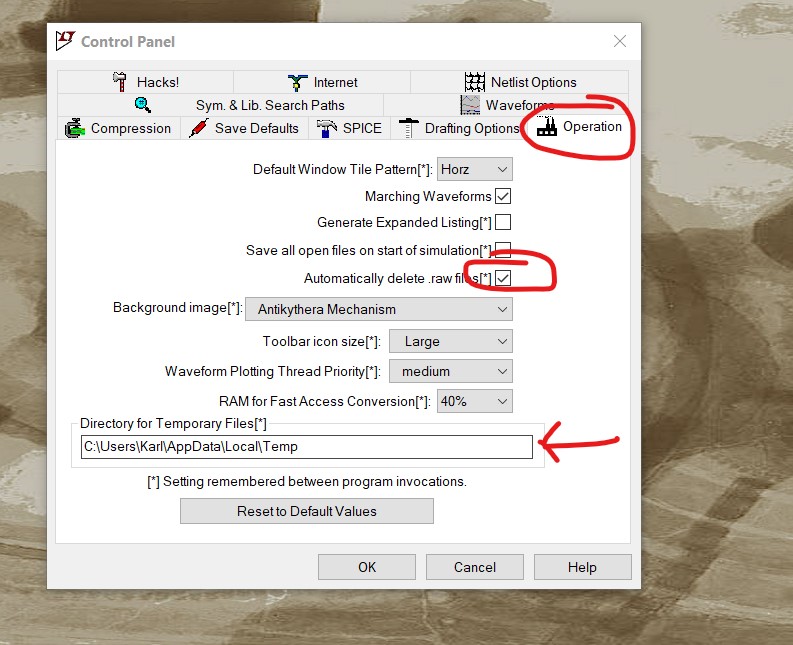Open the Netlist Options tab
The height and width of the screenshot is (645, 793).
coord(519,82)
